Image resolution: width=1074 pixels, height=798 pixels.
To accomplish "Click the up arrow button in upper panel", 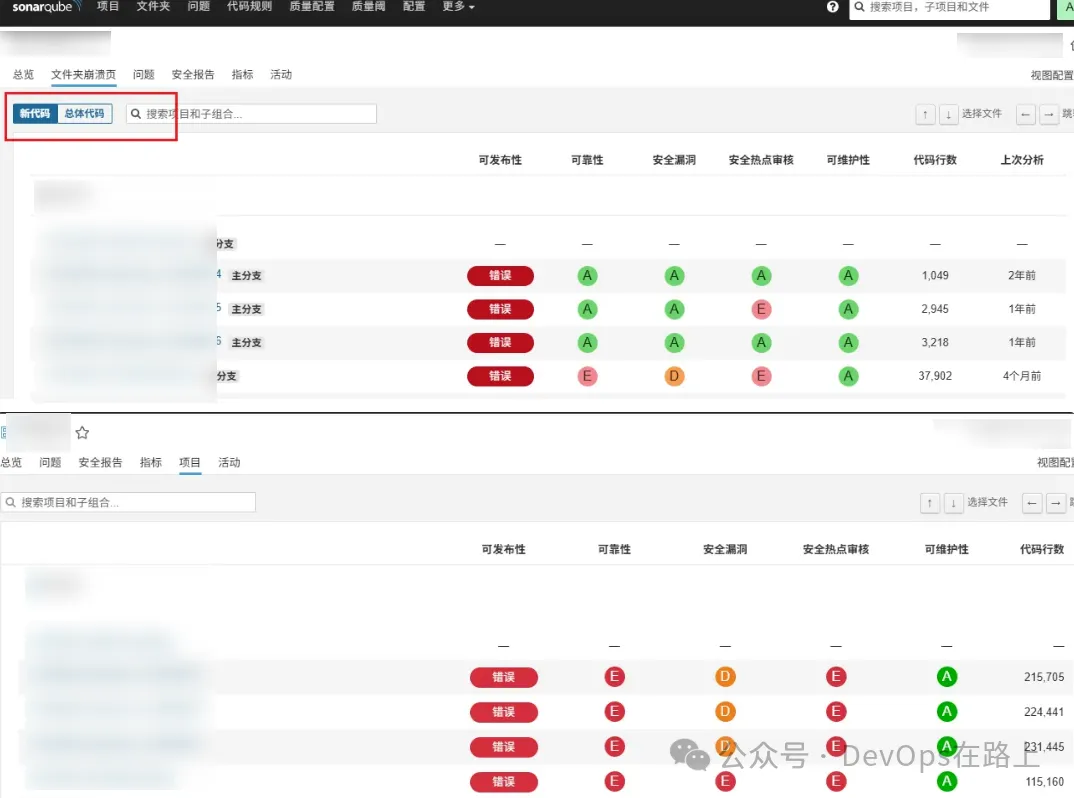I will 925,114.
